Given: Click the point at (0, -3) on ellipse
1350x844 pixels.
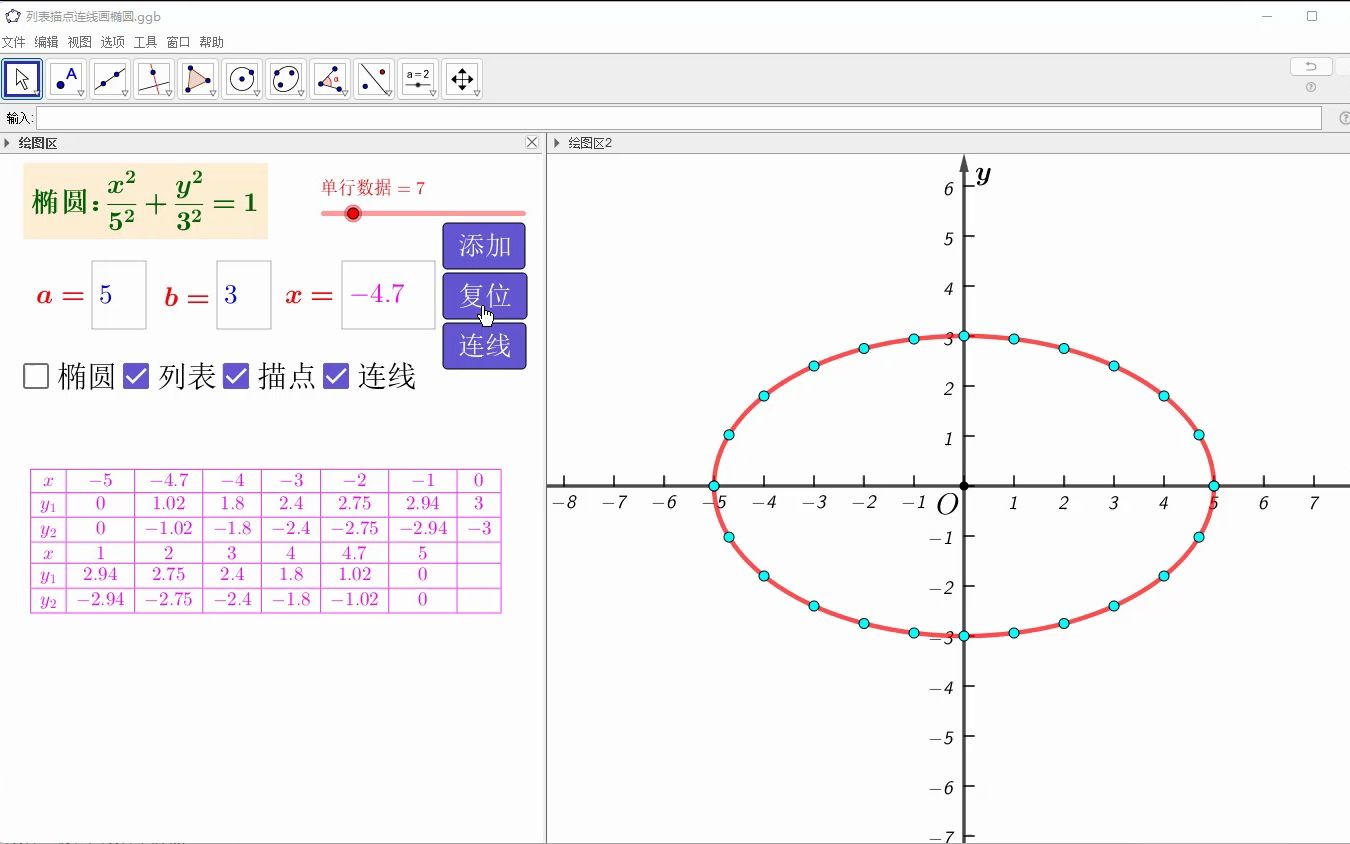Looking at the screenshot, I should (x=963, y=636).
